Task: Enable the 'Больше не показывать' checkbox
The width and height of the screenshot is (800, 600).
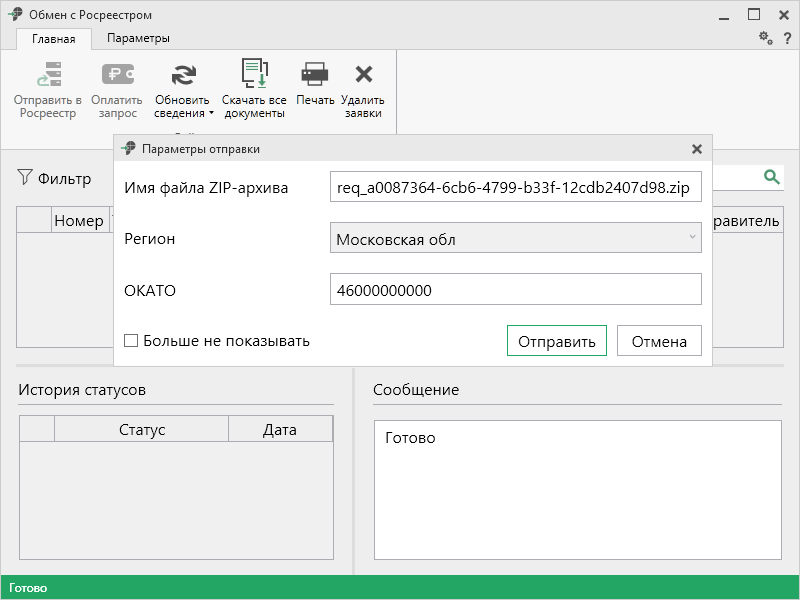Action: point(131,341)
